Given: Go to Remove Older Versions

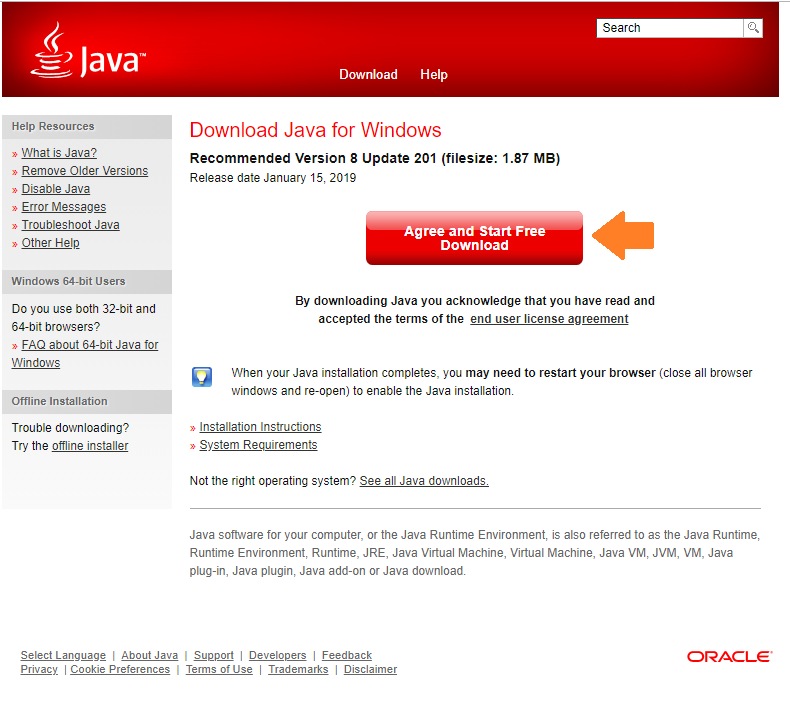Looking at the screenshot, I should 84,171.
